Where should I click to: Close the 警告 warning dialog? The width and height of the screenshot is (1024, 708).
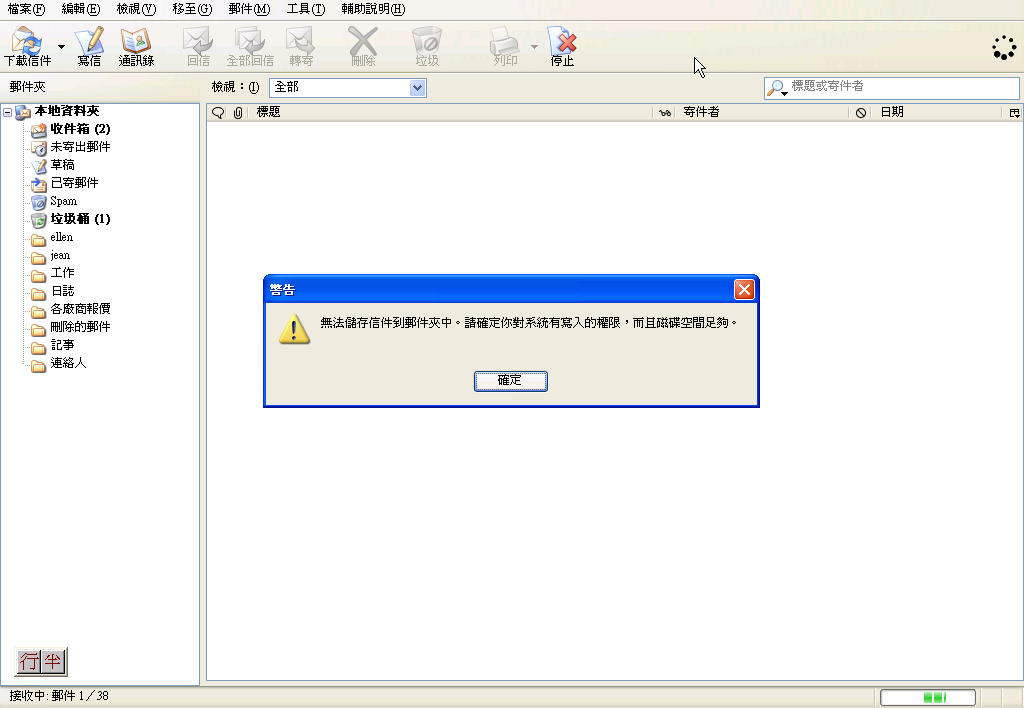click(x=744, y=289)
